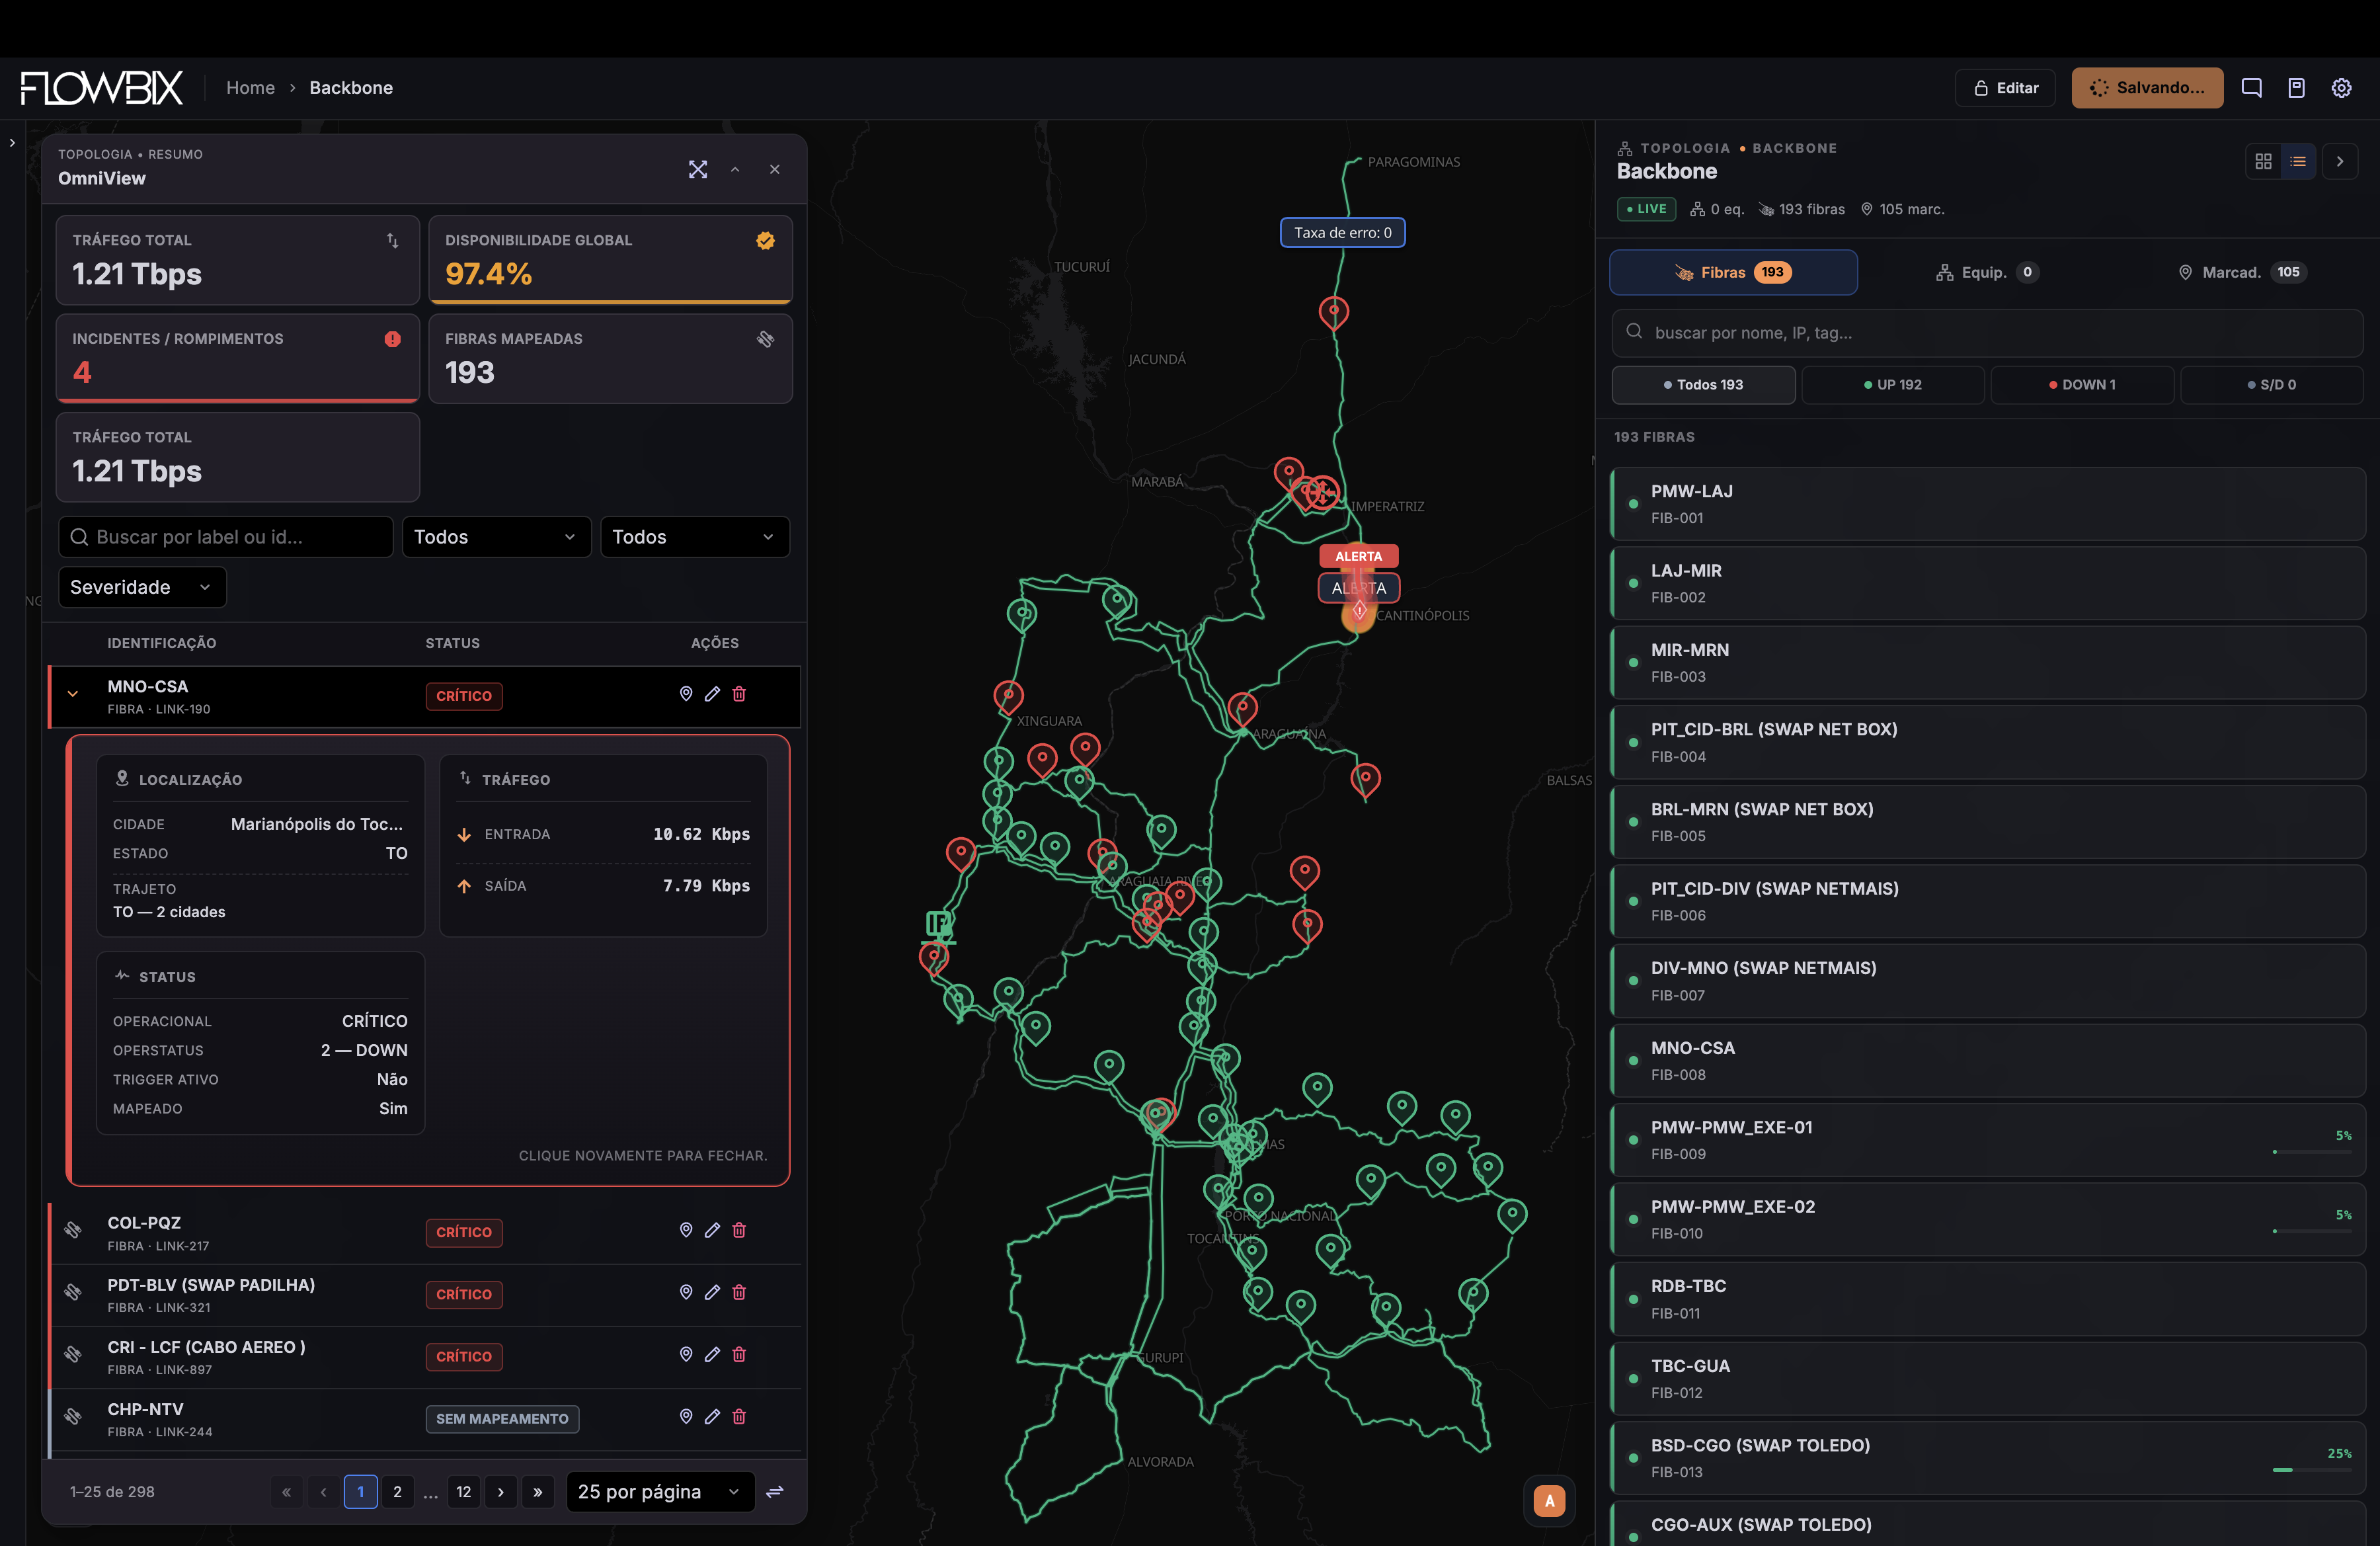
Task: Switch to the Equip. tab
Action: (x=1986, y=272)
